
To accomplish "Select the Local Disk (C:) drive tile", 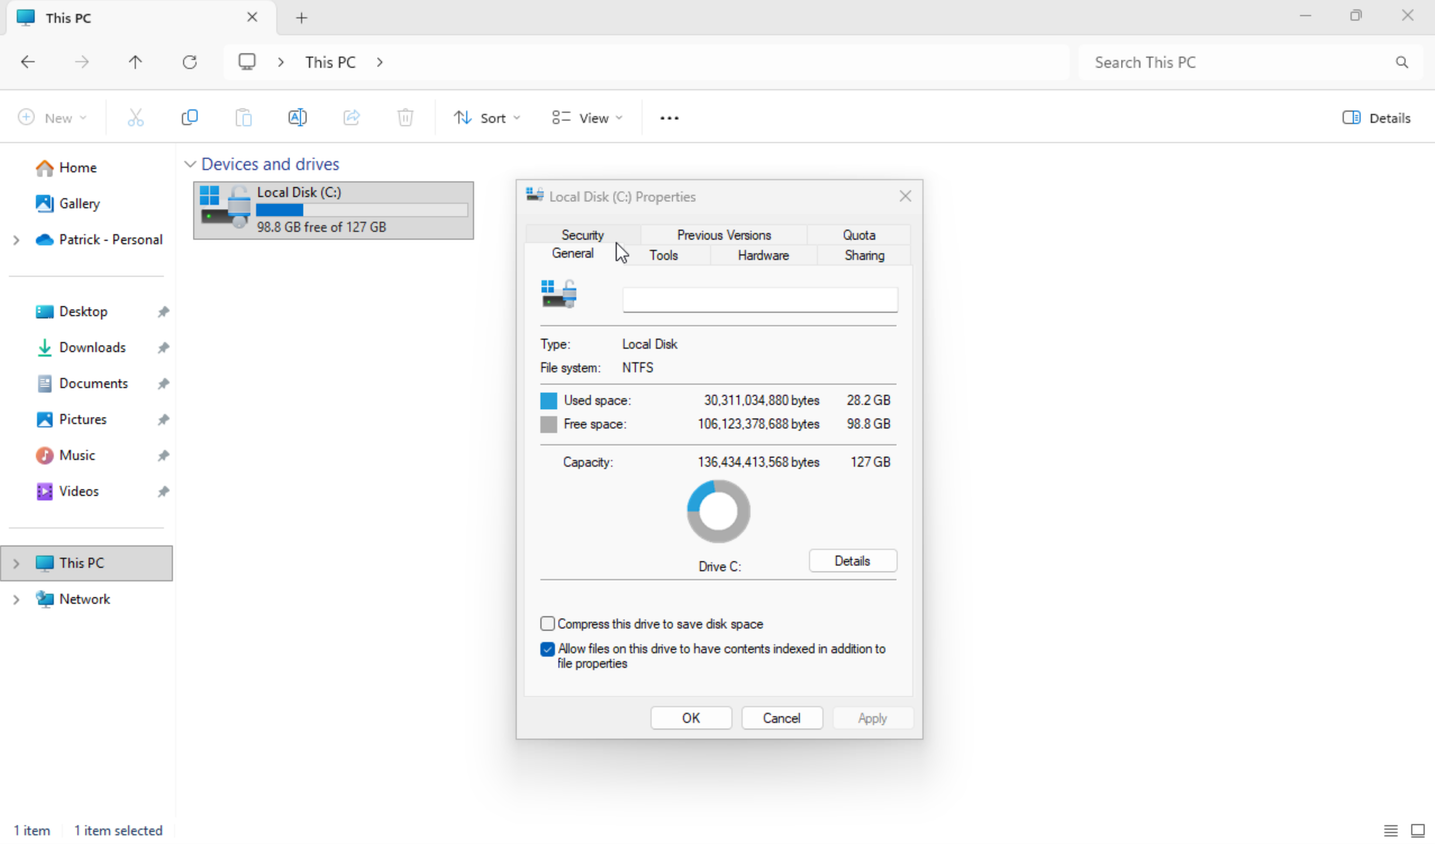I will [x=334, y=210].
